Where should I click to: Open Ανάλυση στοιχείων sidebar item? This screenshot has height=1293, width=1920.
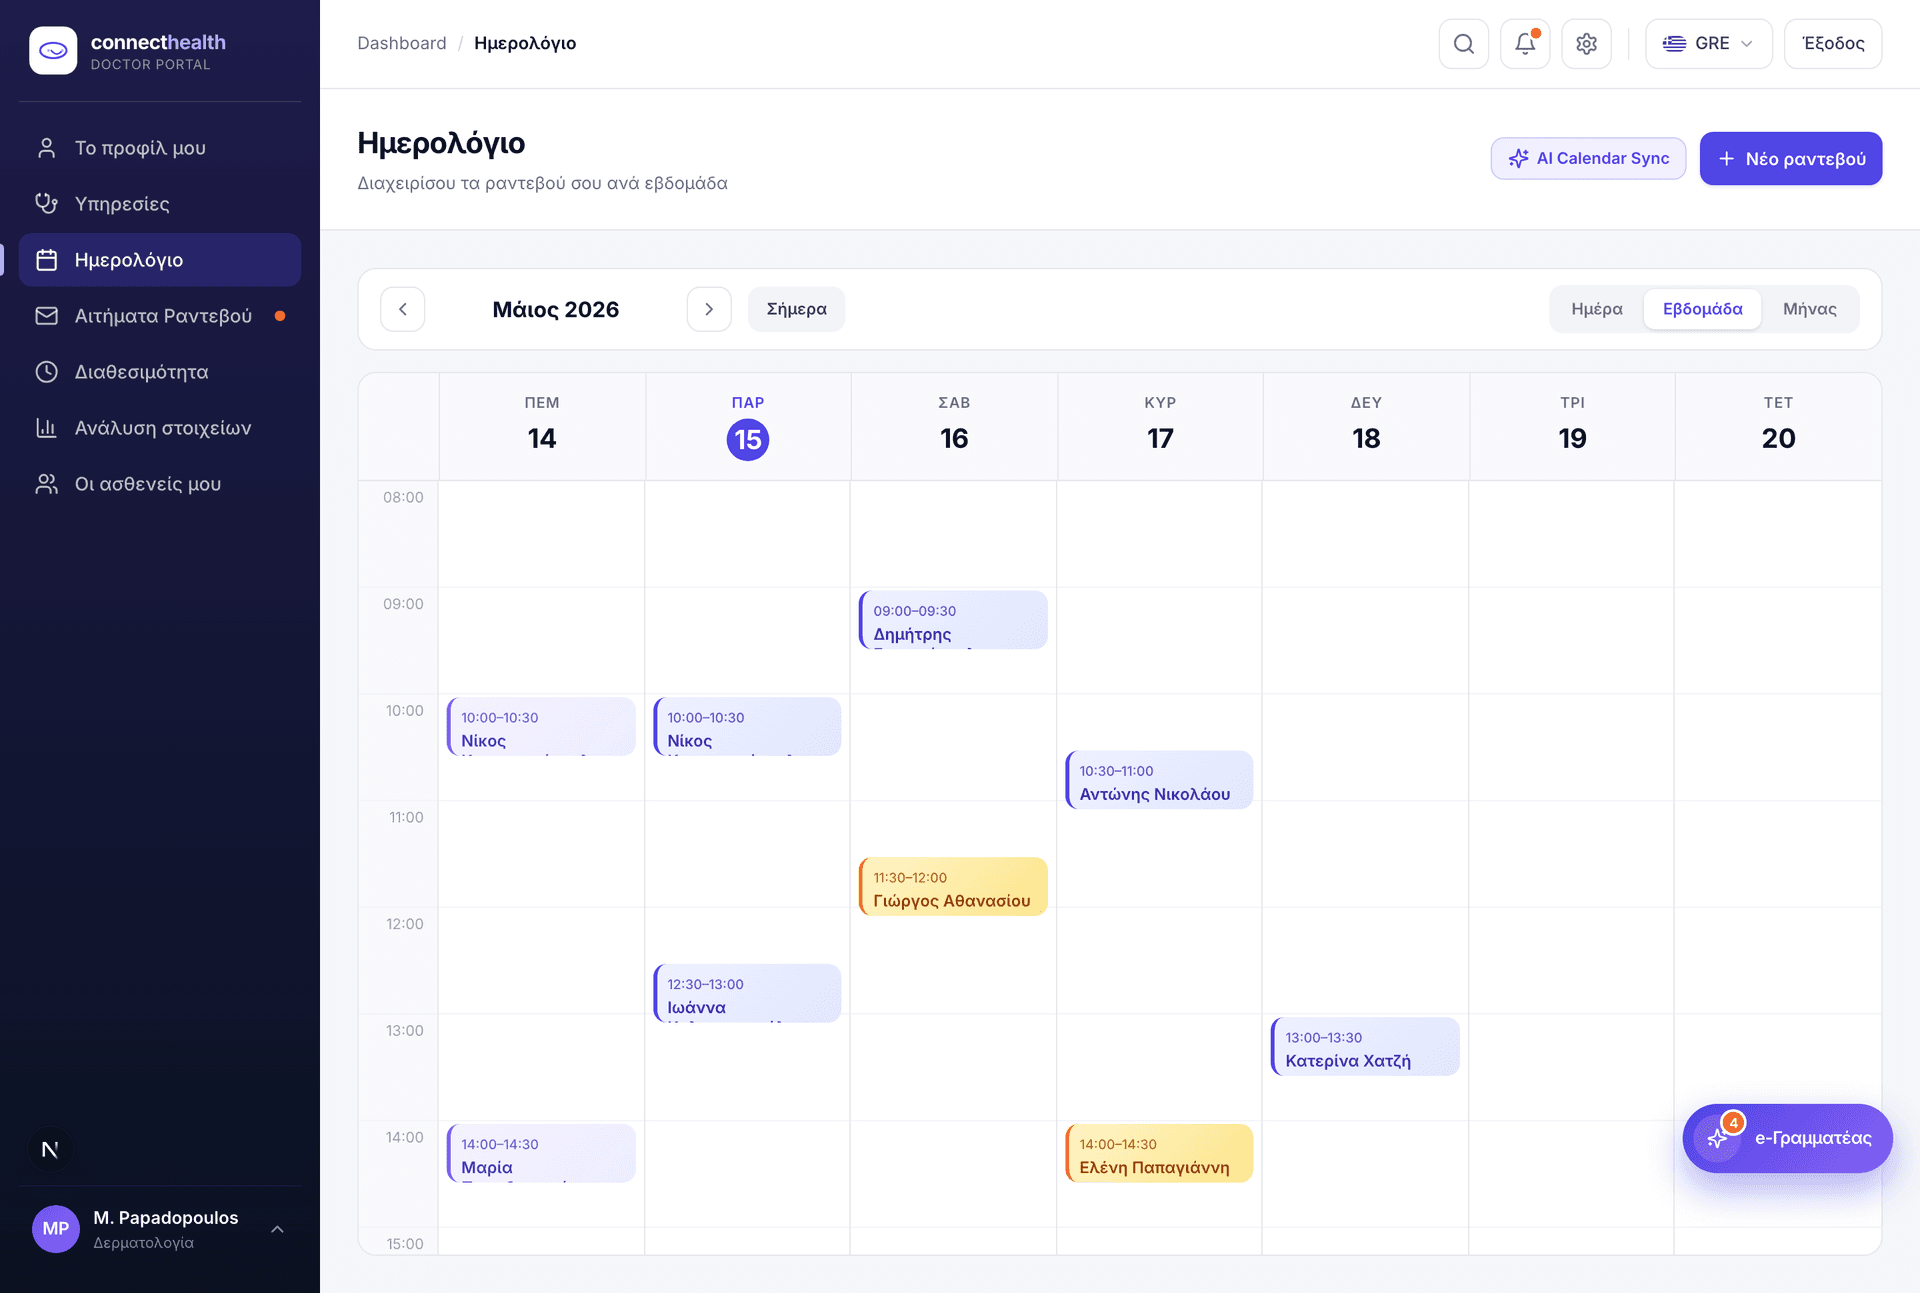(x=160, y=428)
